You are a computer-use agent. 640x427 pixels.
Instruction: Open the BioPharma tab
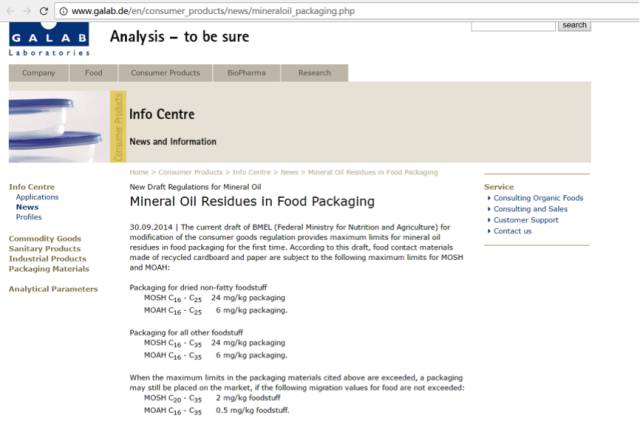click(247, 73)
